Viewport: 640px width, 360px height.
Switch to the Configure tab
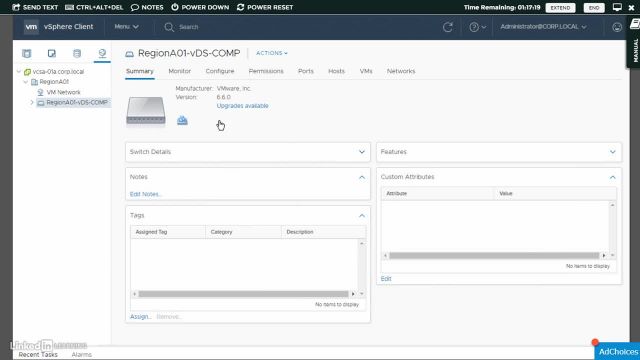click(220, 71)
